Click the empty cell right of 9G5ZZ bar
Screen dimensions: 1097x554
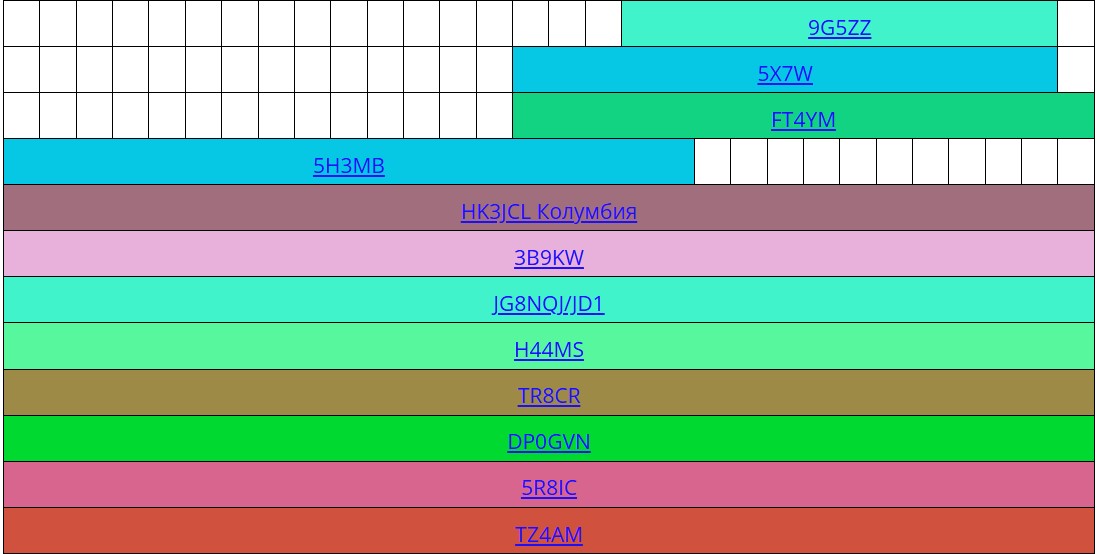(x=1076, y=24)
